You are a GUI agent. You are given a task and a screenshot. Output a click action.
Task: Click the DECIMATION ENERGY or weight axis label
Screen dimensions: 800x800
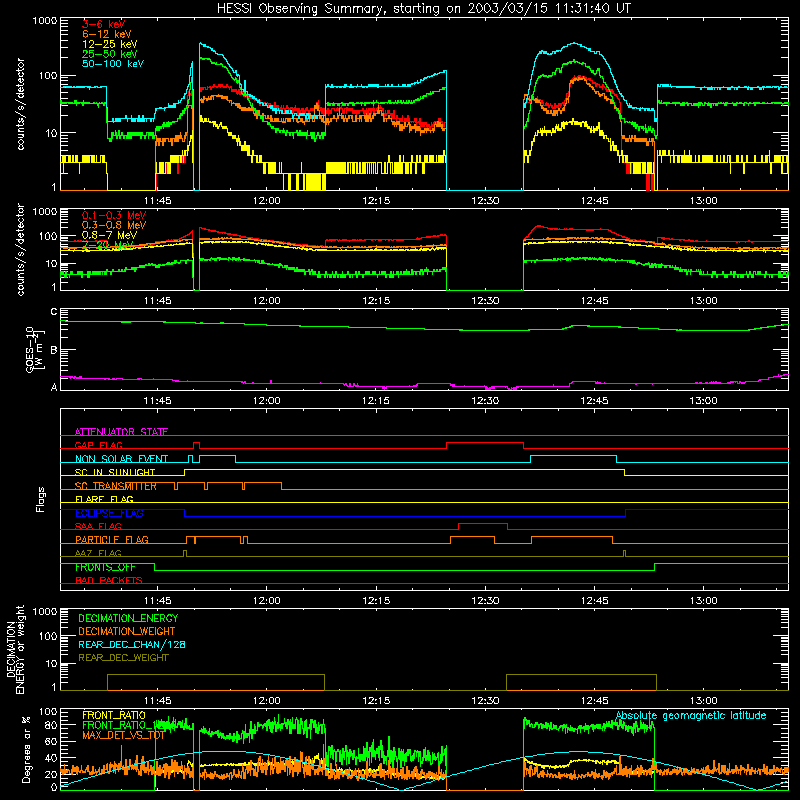click(x=15, y=649)
